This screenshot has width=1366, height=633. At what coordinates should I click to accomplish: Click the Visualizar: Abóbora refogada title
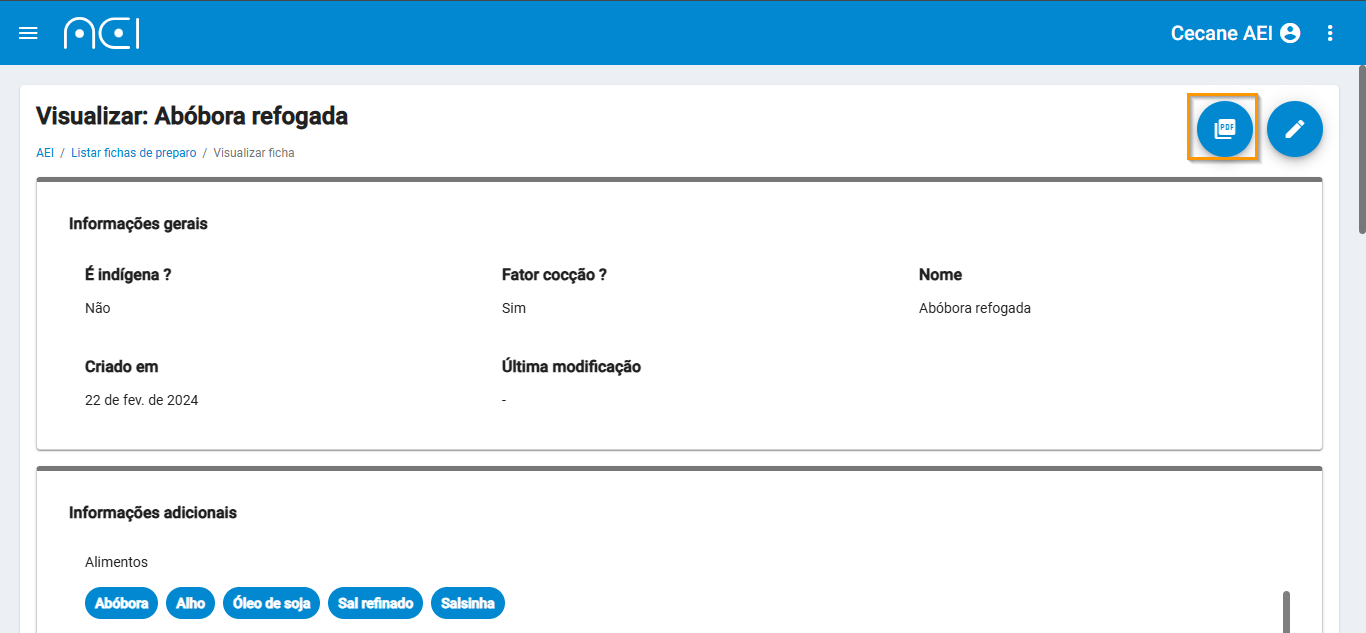[x=191, y=116]
